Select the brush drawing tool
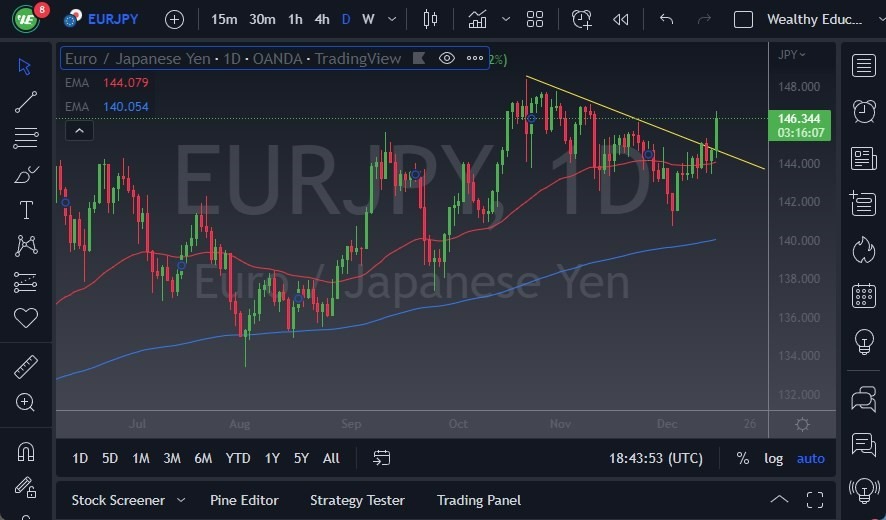886x520 pixels. pos(26,175)
